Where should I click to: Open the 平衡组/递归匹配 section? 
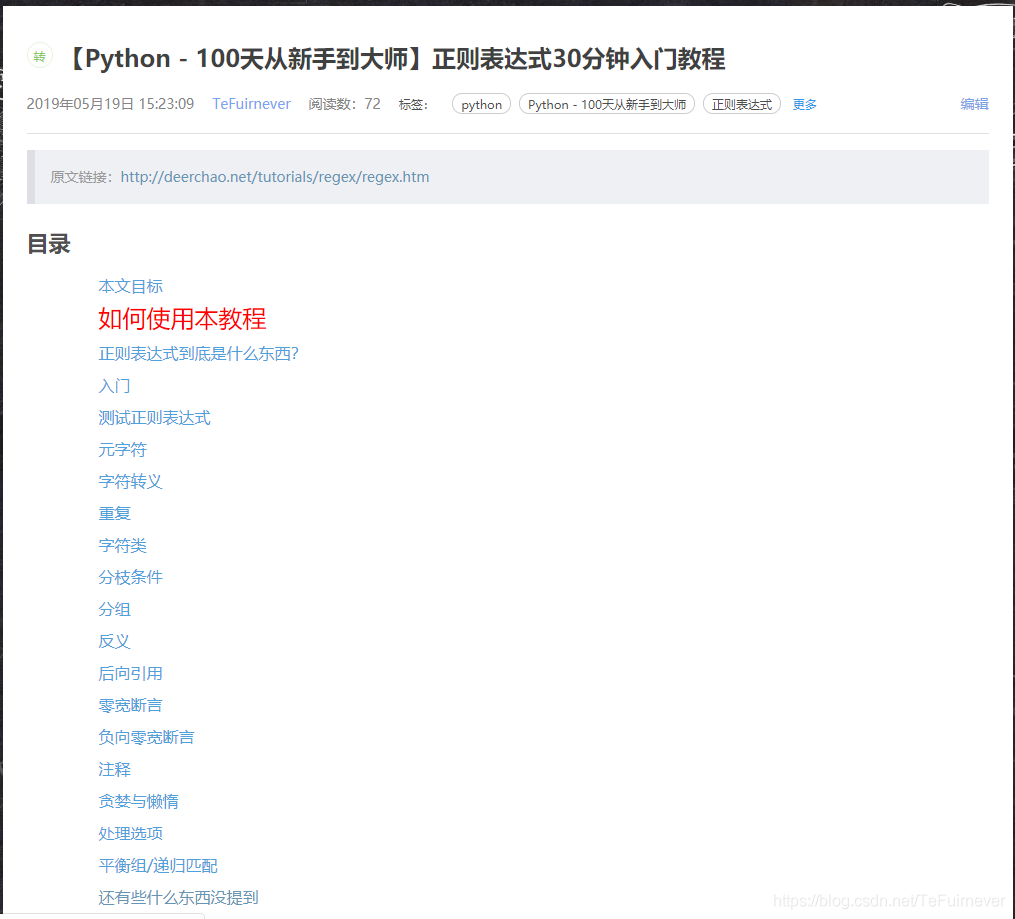(x=157, y=865)
